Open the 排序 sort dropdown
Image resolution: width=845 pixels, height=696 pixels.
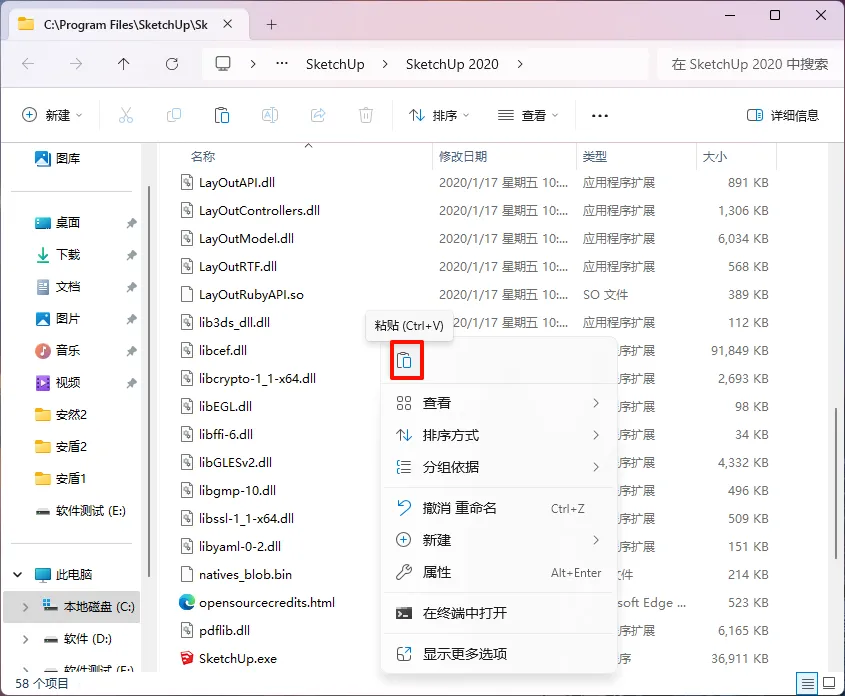(x=439, y=115)
